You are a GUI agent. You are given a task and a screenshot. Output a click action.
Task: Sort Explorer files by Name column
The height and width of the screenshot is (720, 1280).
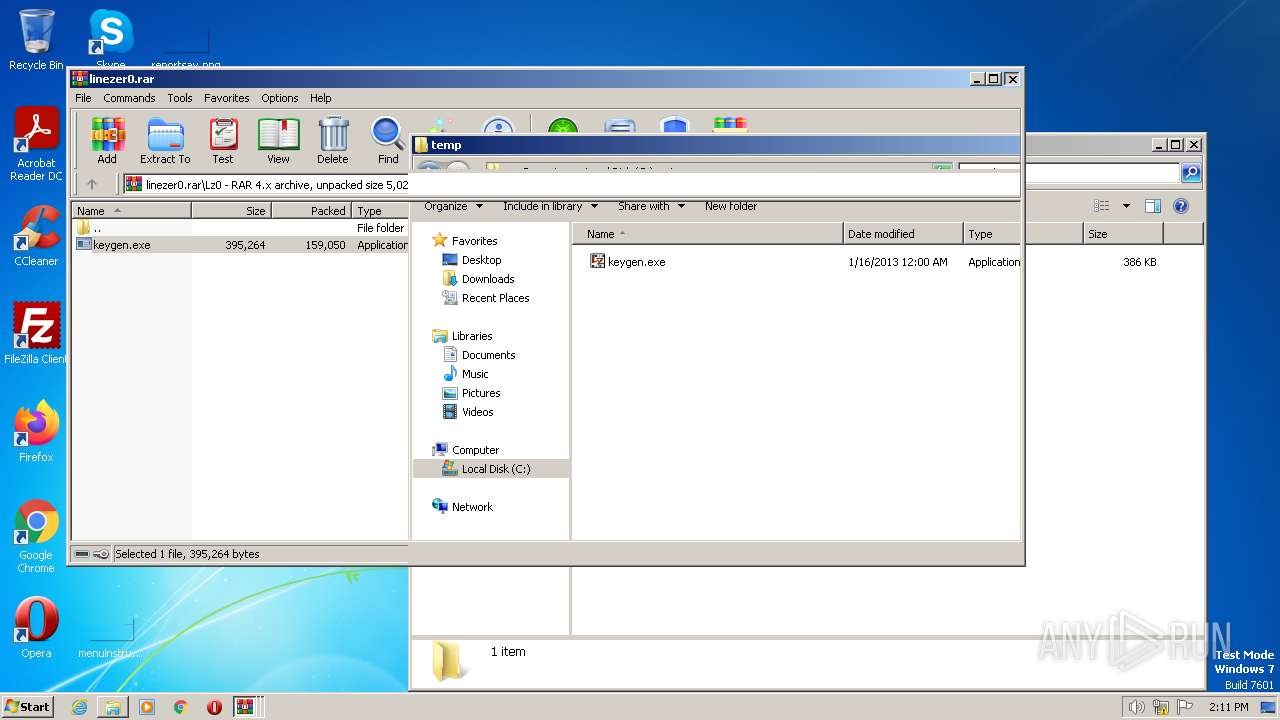point(707,234)
